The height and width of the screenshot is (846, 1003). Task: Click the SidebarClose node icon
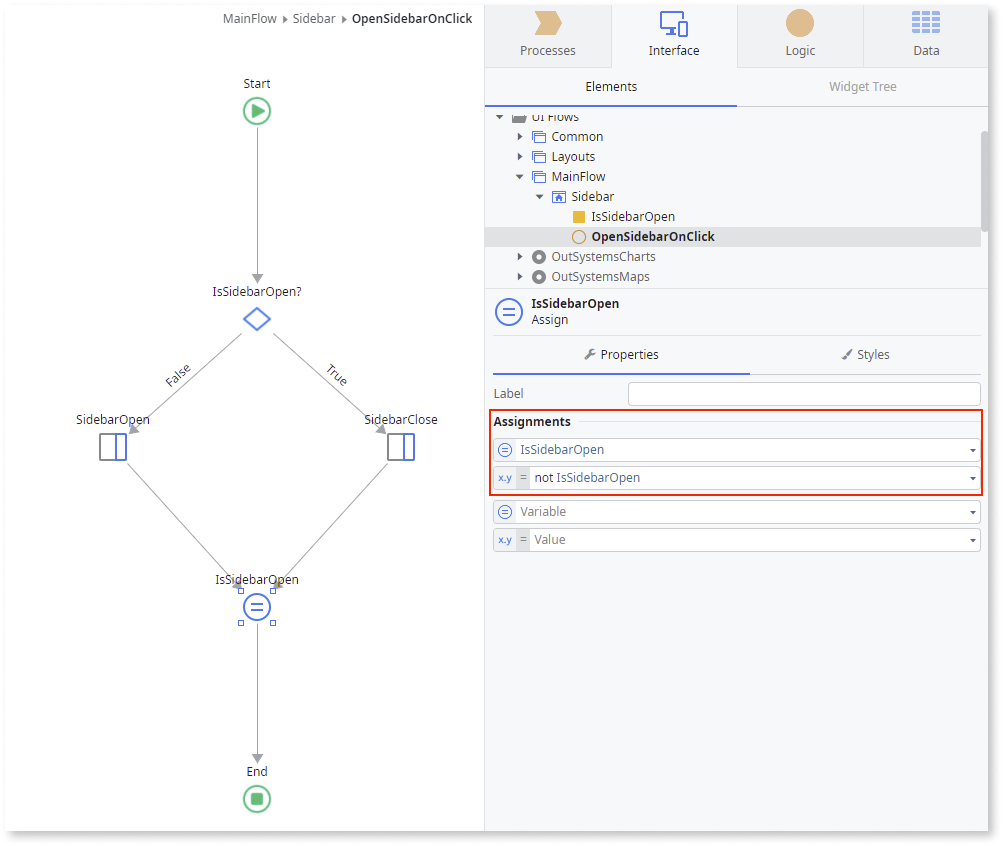click(401, 447)
